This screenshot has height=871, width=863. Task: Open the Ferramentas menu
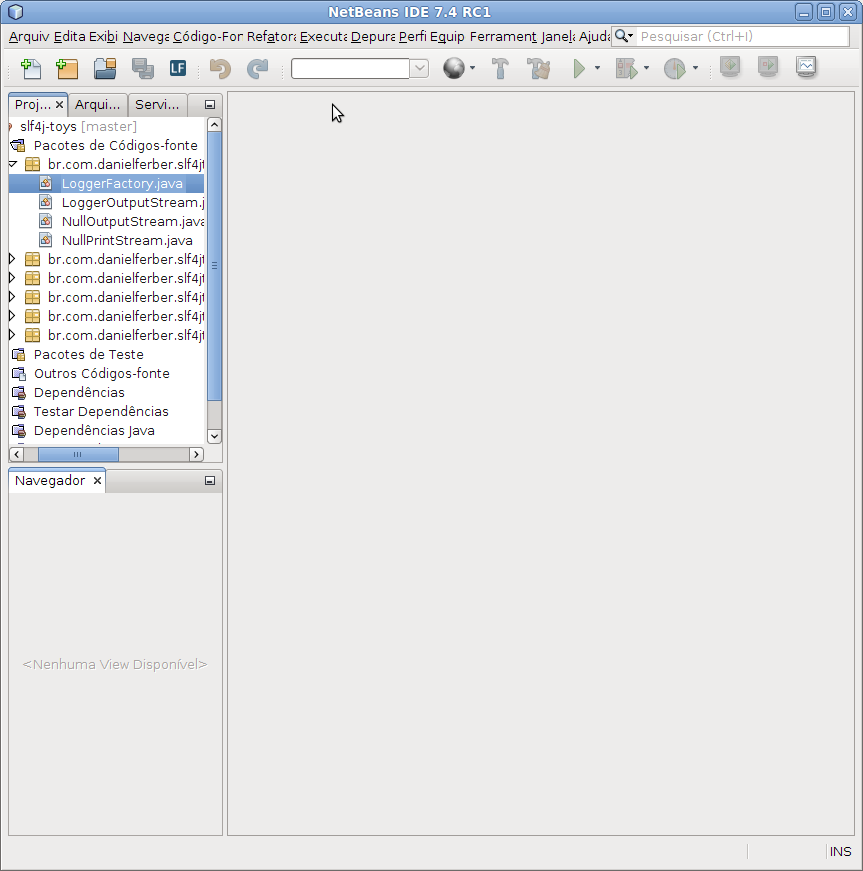(x=503, y=37)
